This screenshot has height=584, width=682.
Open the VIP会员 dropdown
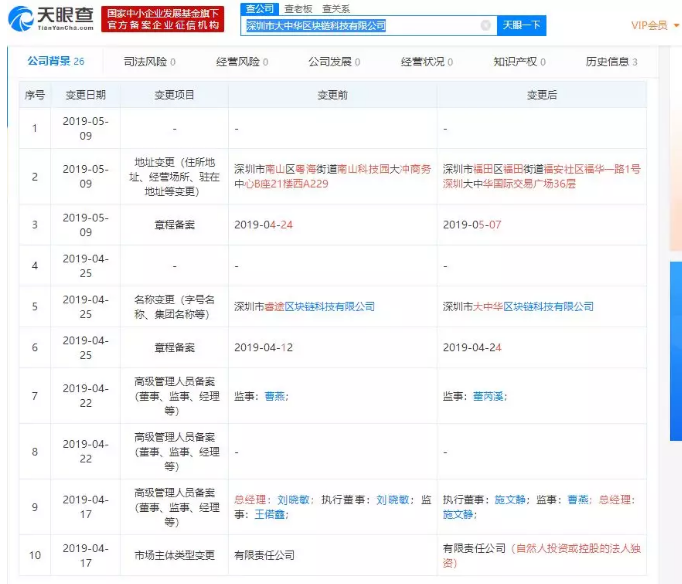click(x=655, y=25)
